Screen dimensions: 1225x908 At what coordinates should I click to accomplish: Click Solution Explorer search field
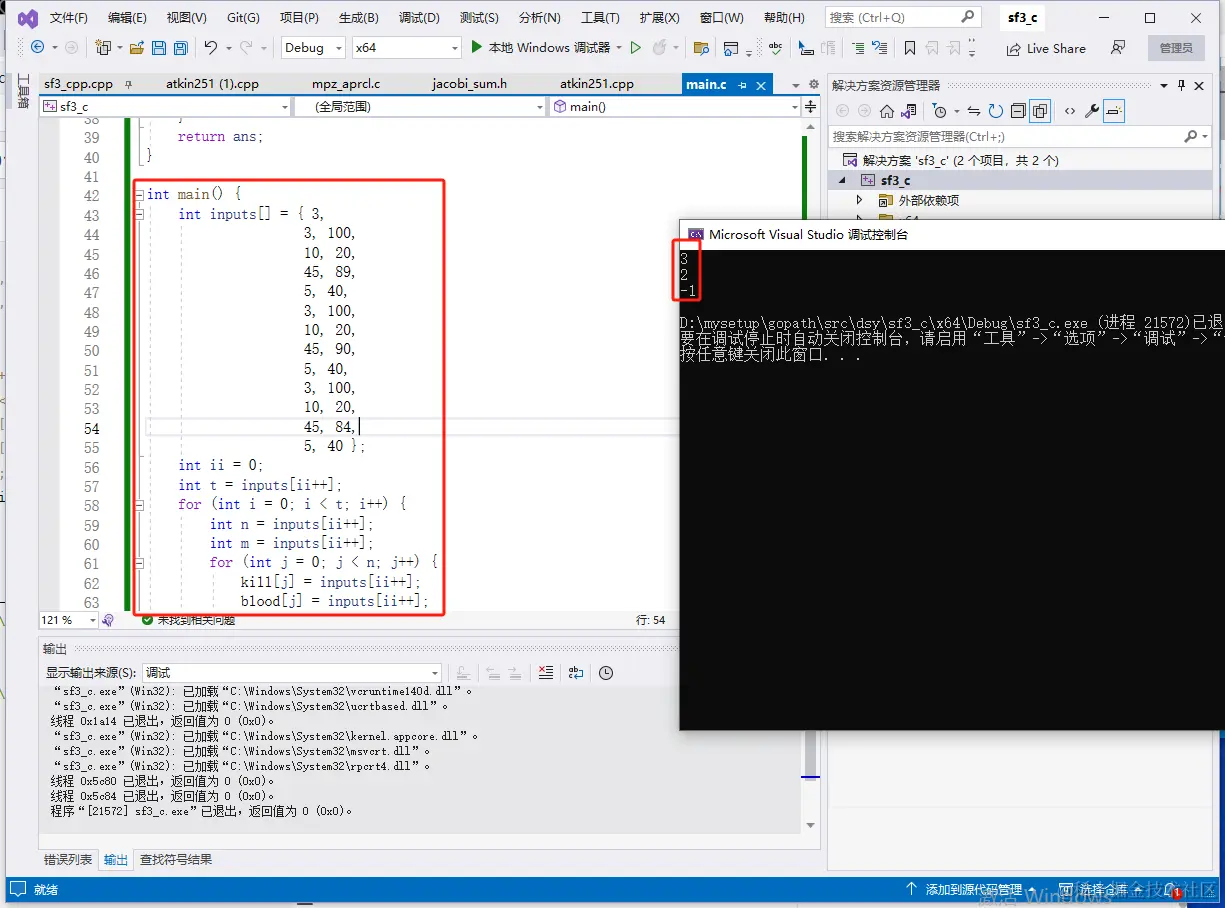click(x=1019, y=136)
